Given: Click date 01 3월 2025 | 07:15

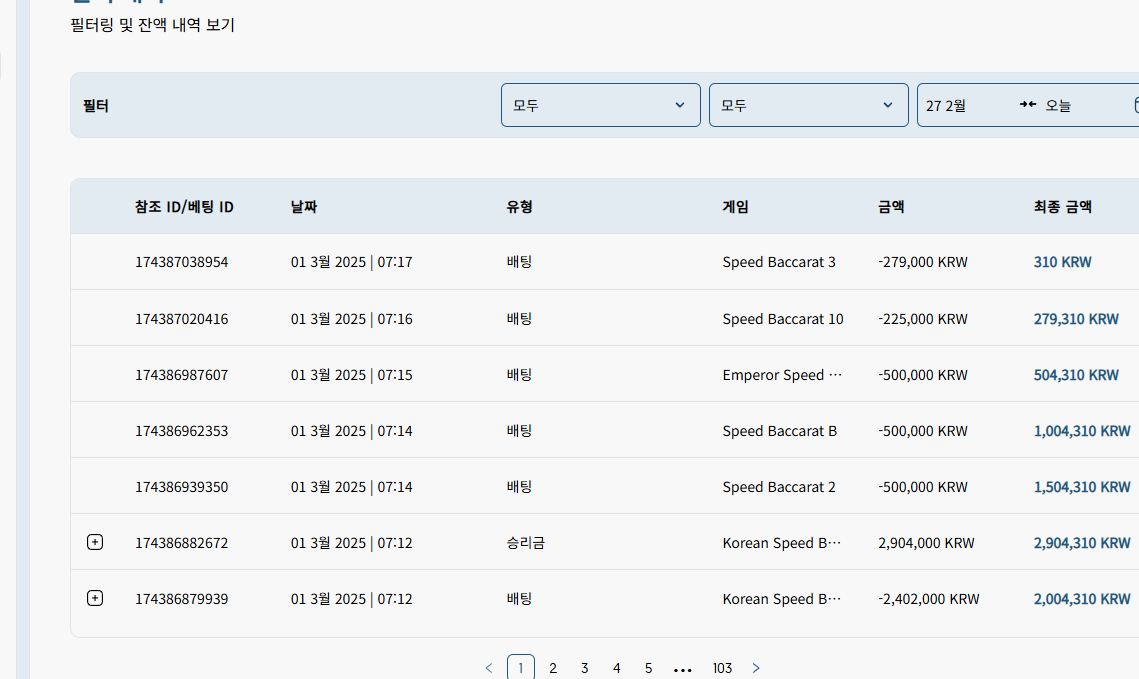Looking at the screenshot, I should (352, 375).
